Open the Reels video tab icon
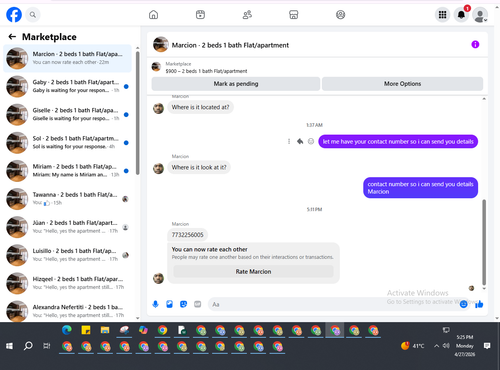The image size is (500, 370). coord(200,15)
